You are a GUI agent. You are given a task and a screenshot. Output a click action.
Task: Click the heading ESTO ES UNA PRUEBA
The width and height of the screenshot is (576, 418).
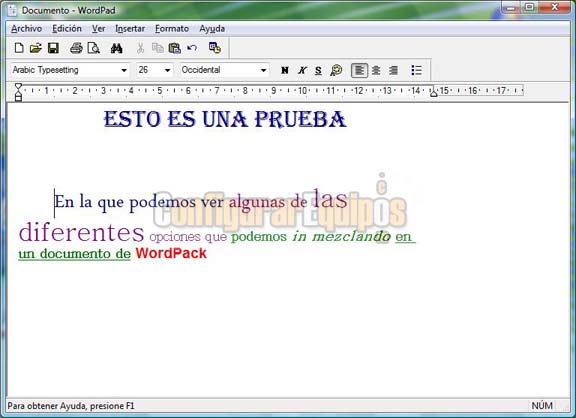[225, 119]
